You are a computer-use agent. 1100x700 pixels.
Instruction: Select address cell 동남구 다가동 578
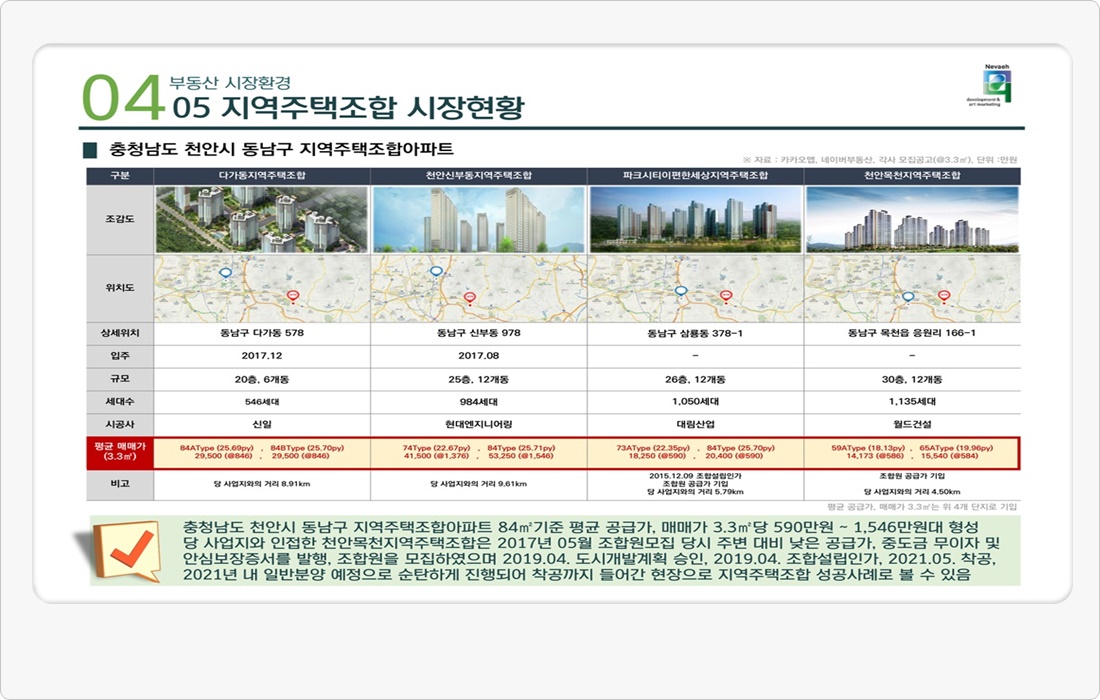(262, 333)
